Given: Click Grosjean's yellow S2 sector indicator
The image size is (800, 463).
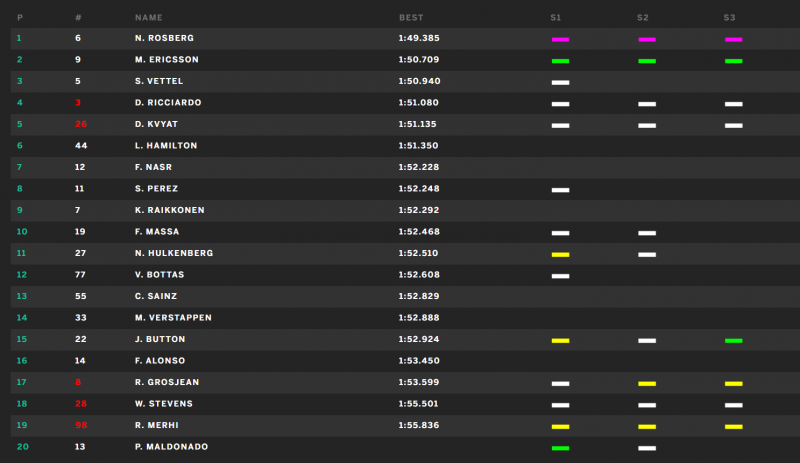Looking at the screenshot, I should coord(647,383).
